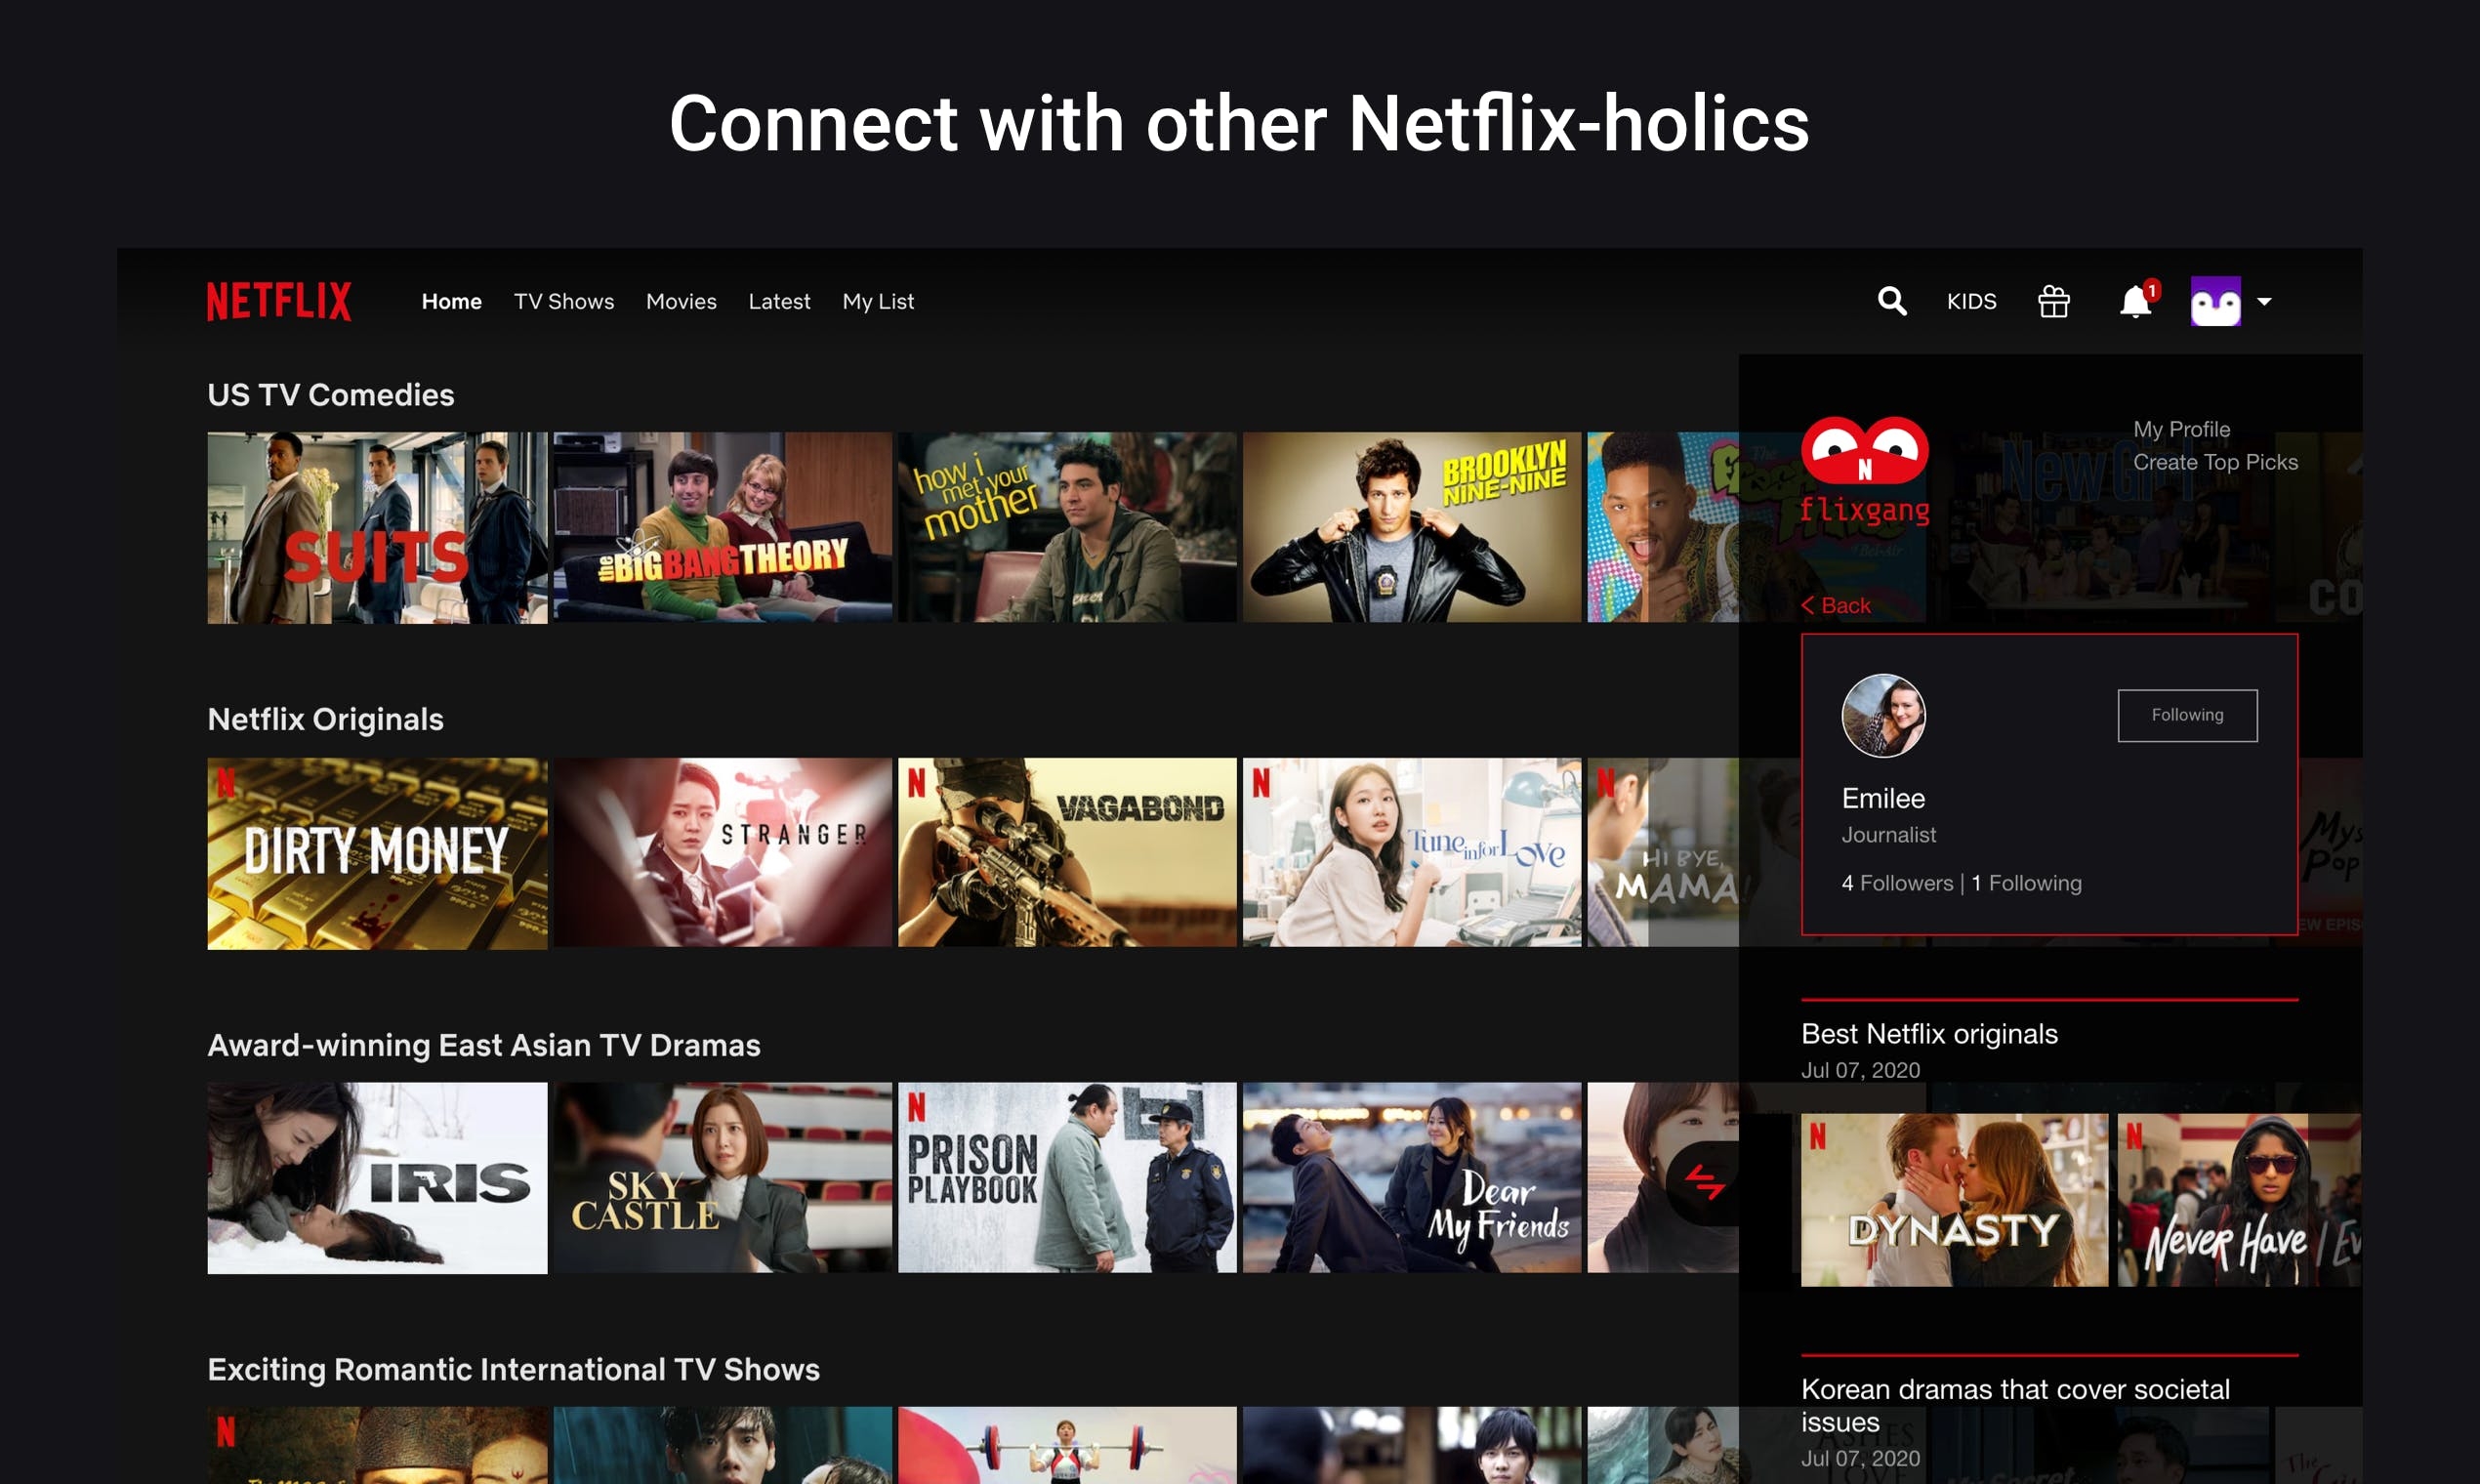Click Award-winning East Asian TV Dramas title

484,1045
